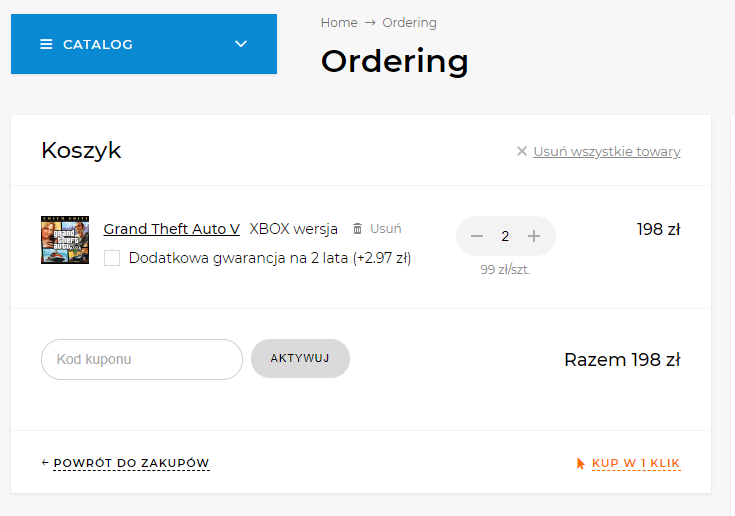Increase quantity with the plus button

click(534, 236)
